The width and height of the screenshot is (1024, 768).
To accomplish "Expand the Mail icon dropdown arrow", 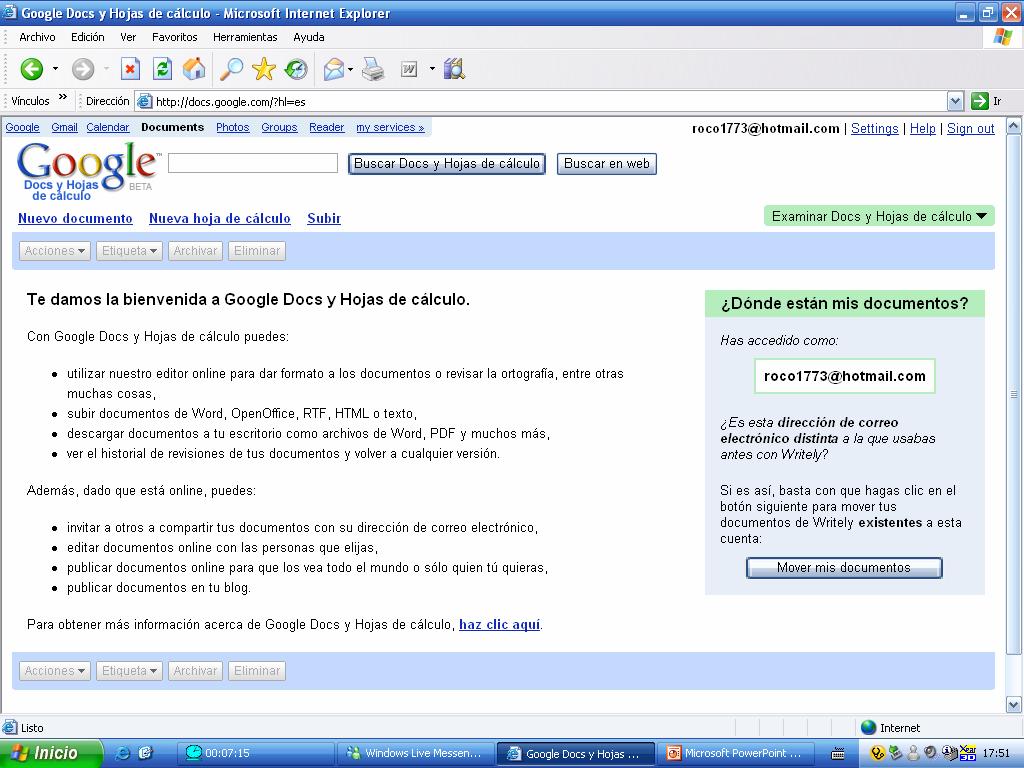I will (351, 69).
